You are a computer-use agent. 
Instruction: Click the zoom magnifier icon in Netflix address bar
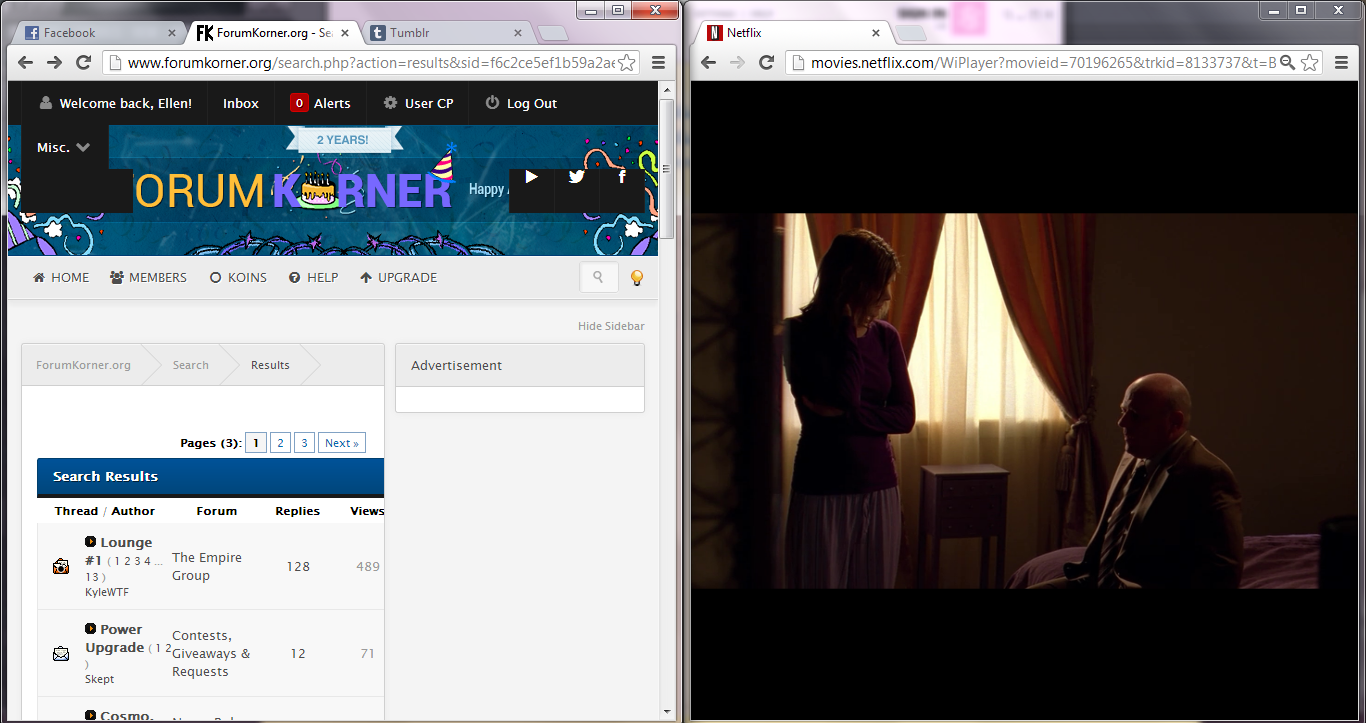[x=1288, y=63]
